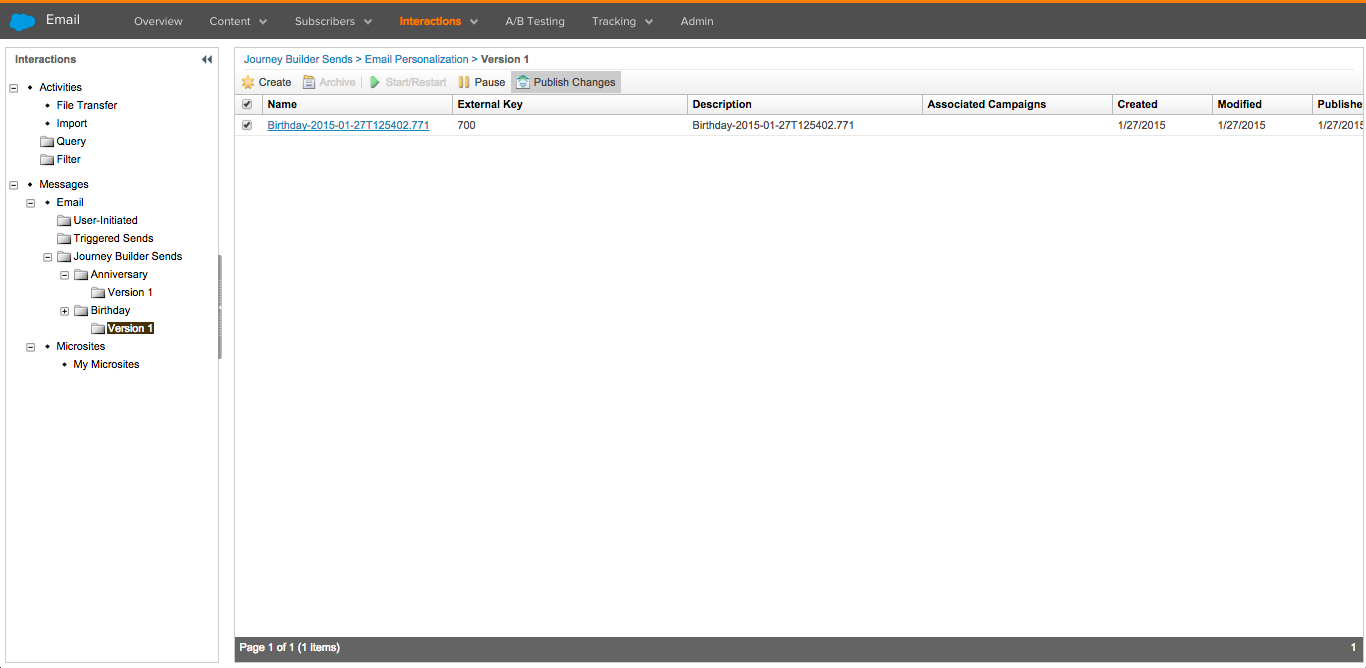Collapse the Journey Builder Sends node

click(48, 257)
